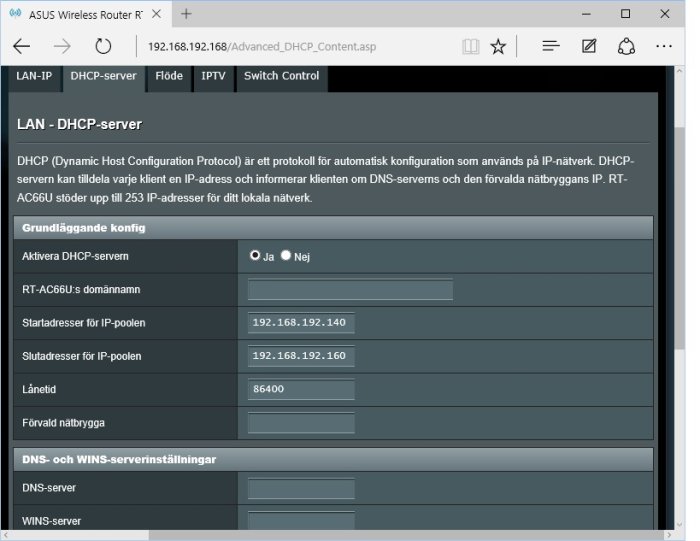Viewport: 700px width, 541px height.
Task: Open the Hub lines icon
Action: 551,46
